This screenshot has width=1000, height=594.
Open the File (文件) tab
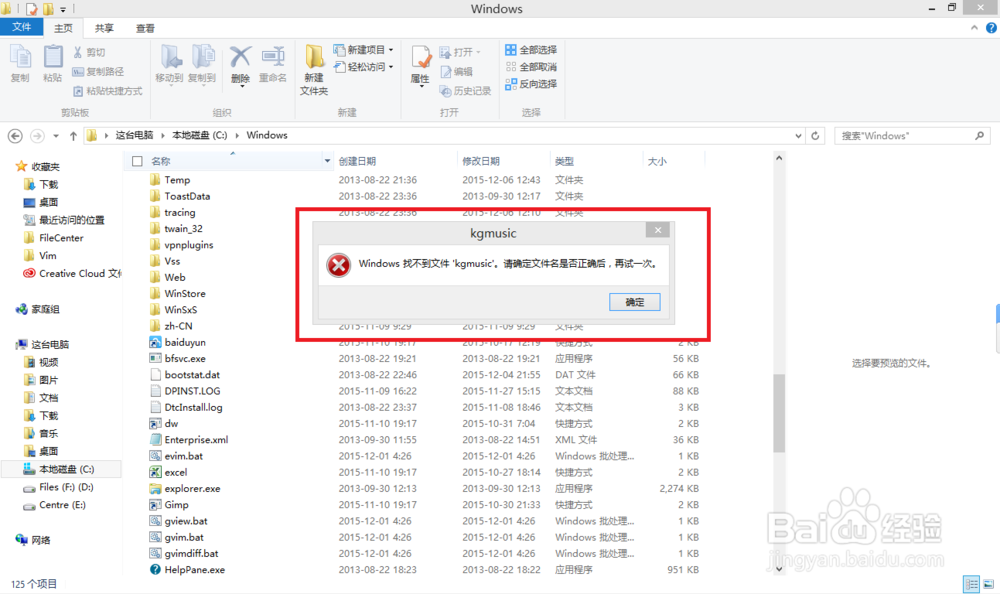22,27
